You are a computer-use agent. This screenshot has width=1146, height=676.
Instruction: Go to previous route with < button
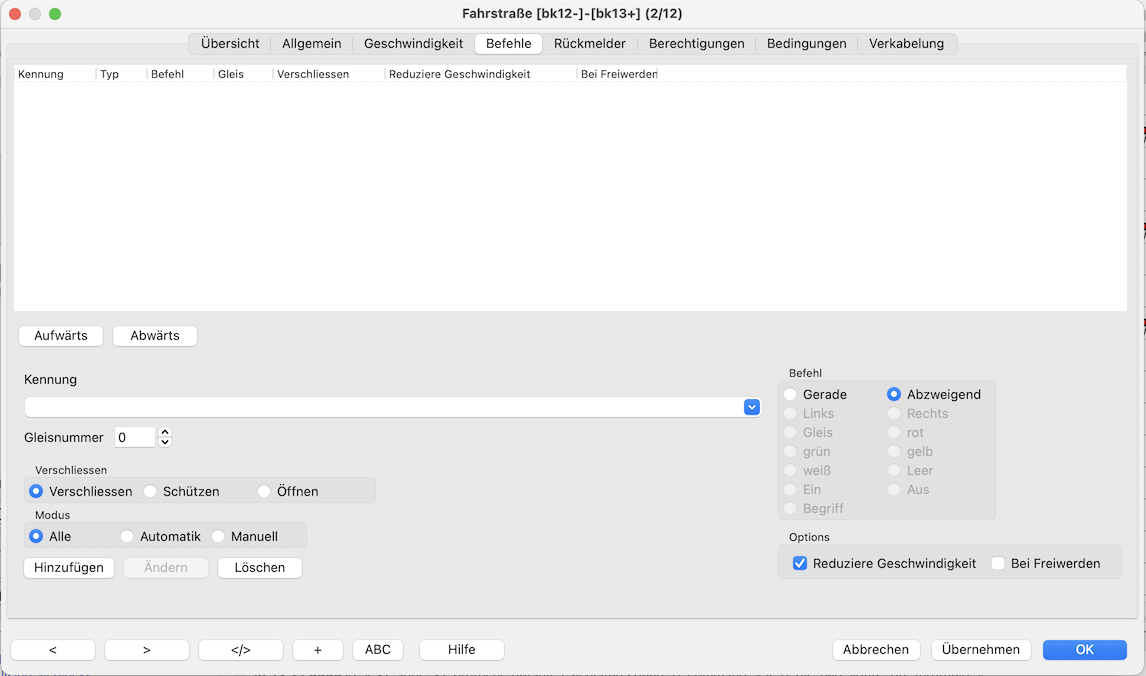pos(53,650)
